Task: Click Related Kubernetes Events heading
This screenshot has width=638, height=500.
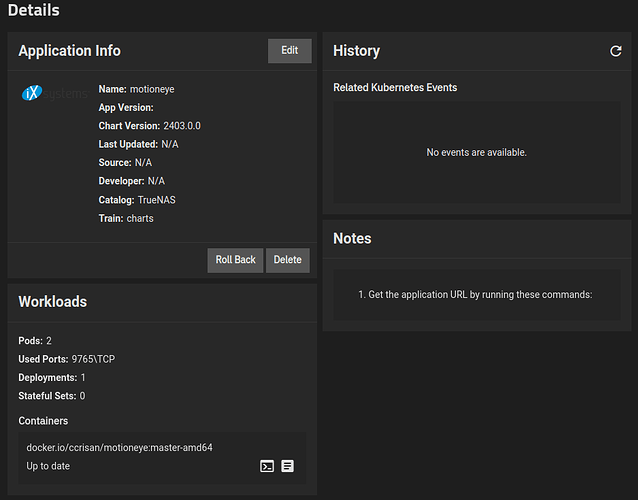Action: 395,87
